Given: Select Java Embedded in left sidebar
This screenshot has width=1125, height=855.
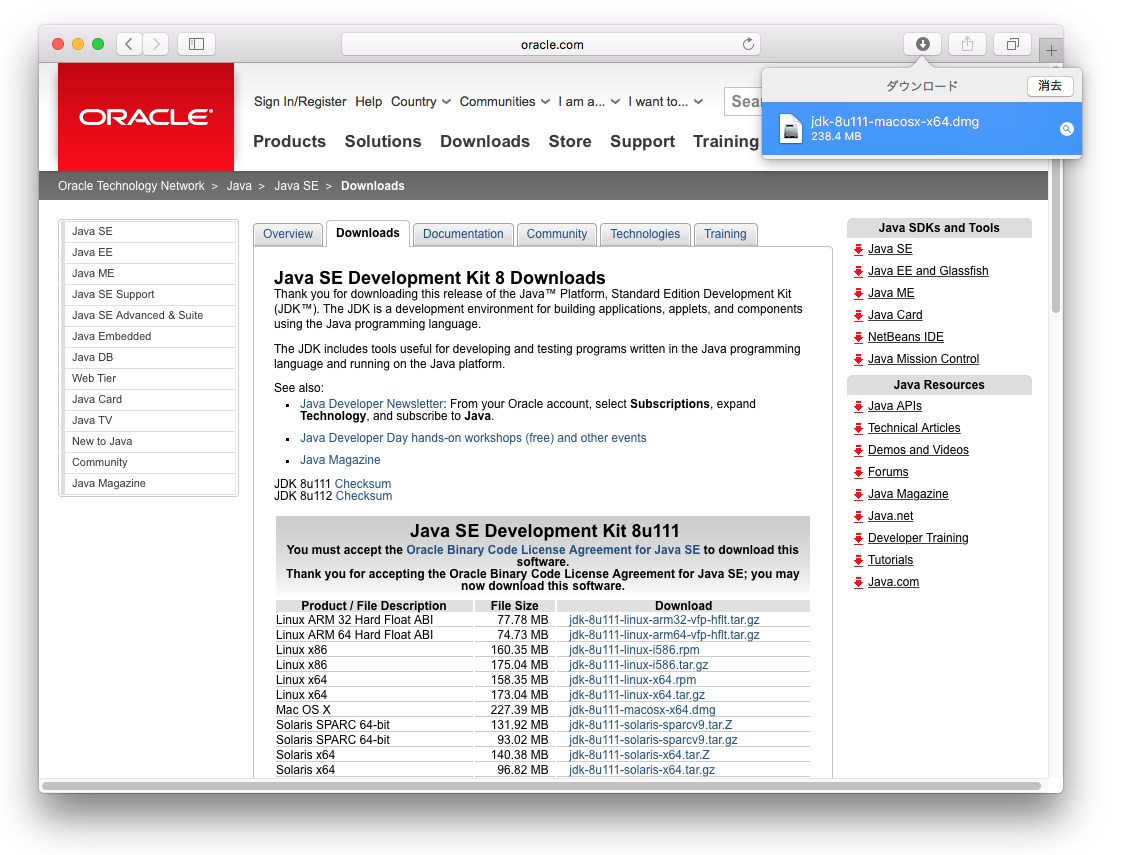Looking at the screenshot, I should tap(150, 336).
